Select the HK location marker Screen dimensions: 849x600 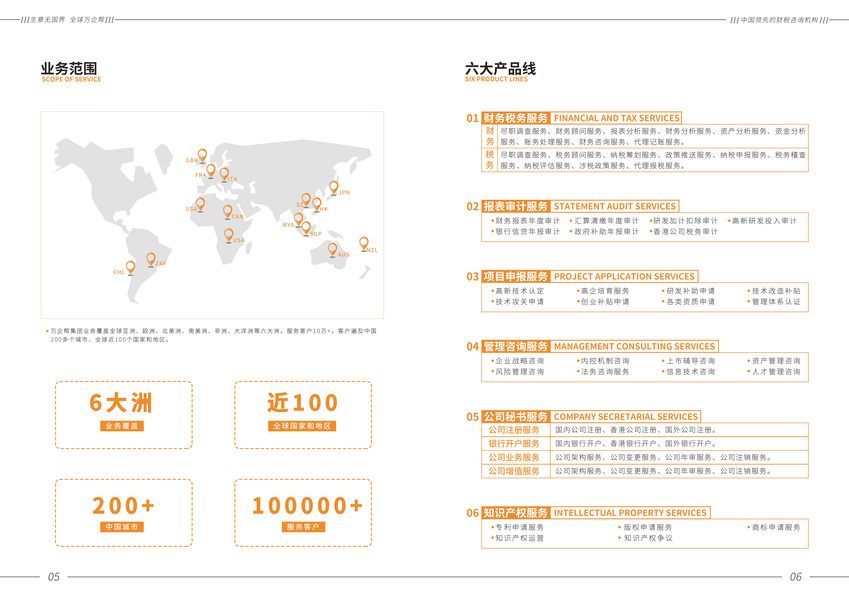(x=317, y=204)
